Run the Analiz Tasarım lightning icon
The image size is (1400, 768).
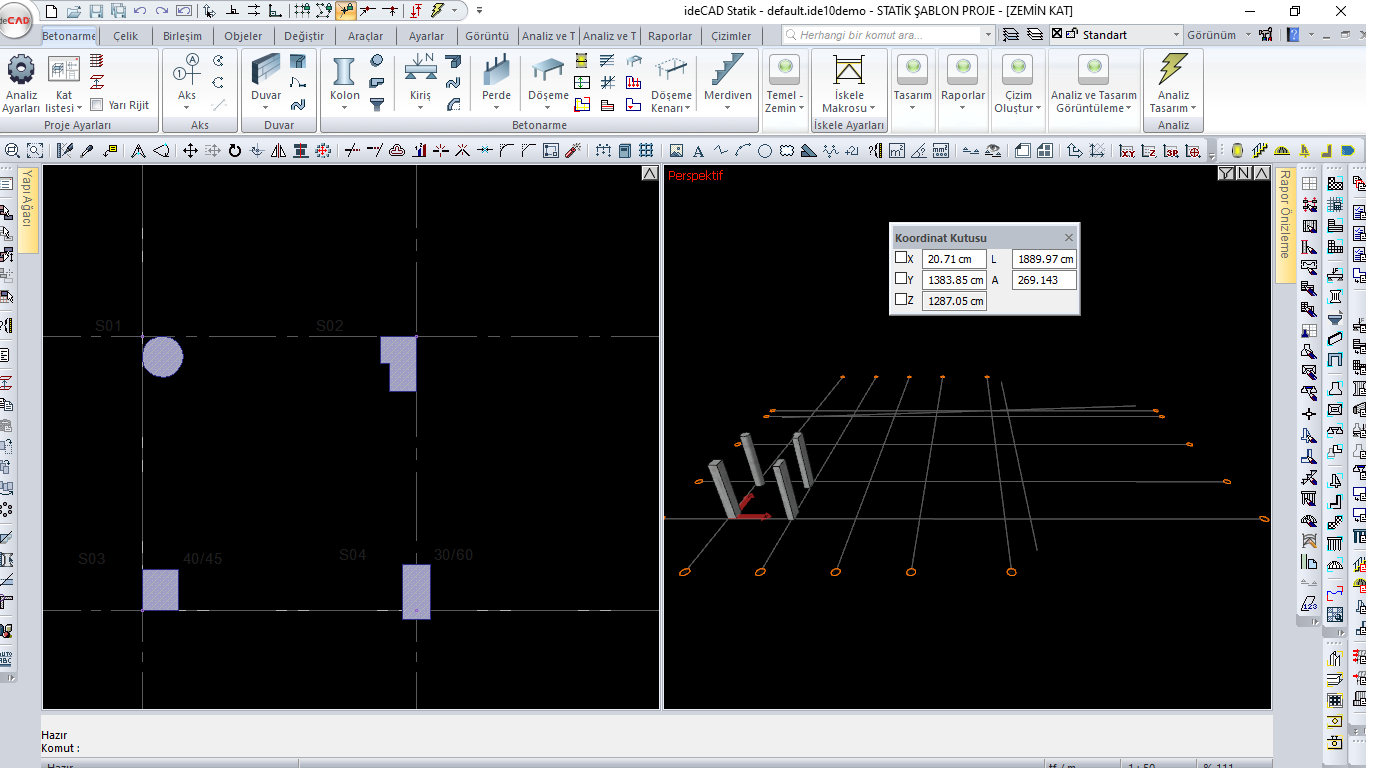[1173, 70]
